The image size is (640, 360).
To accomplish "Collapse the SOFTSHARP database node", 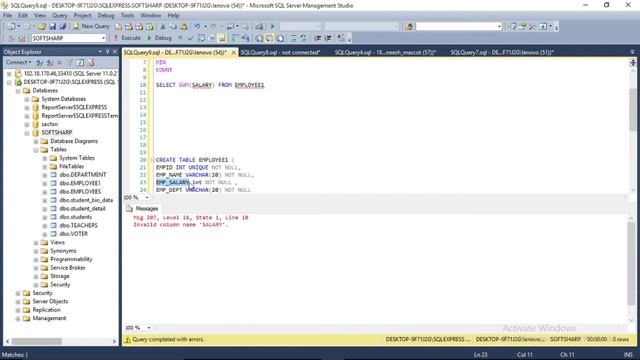I will click(x=27, y=133).
